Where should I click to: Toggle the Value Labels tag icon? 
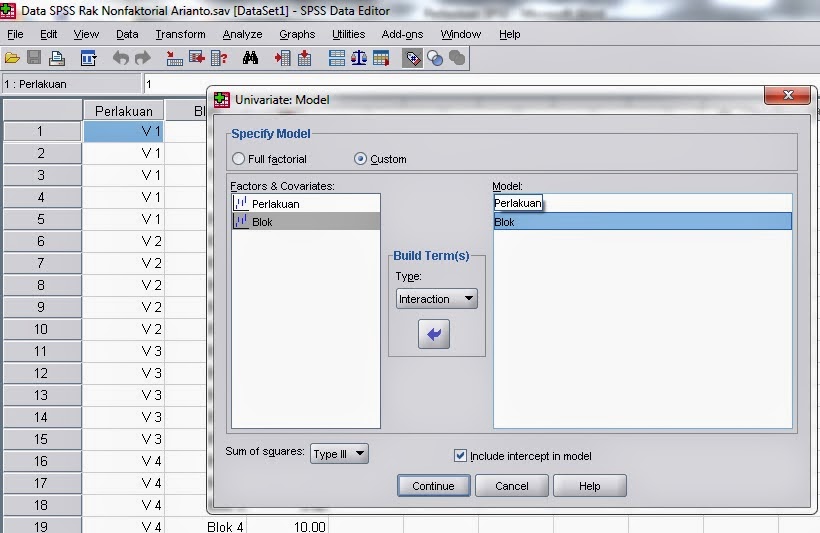coord(413,58)
